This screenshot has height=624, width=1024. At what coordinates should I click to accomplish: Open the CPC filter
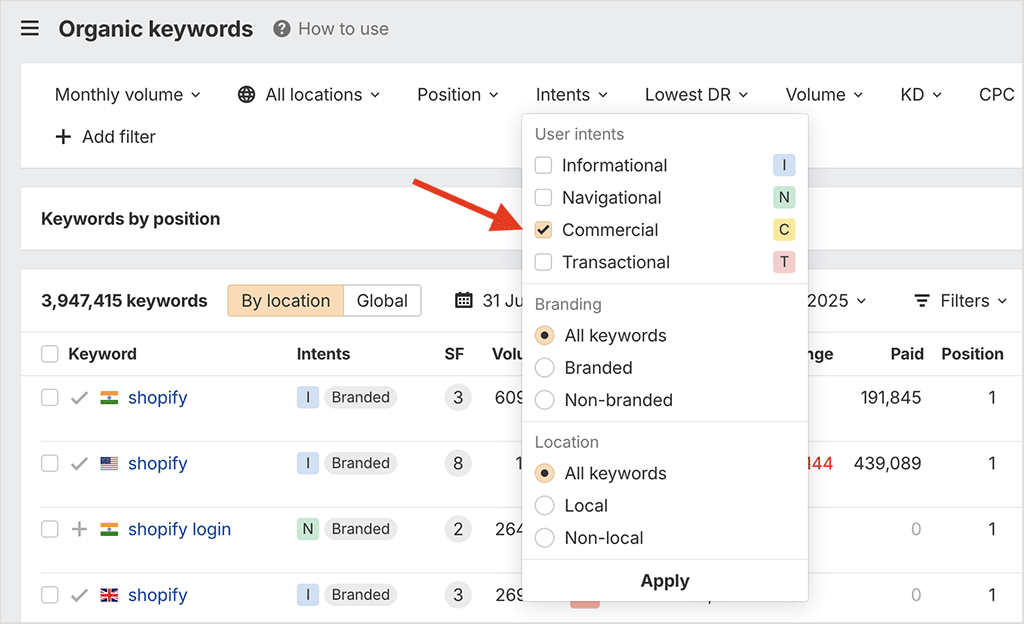click(x=997, y=95)
